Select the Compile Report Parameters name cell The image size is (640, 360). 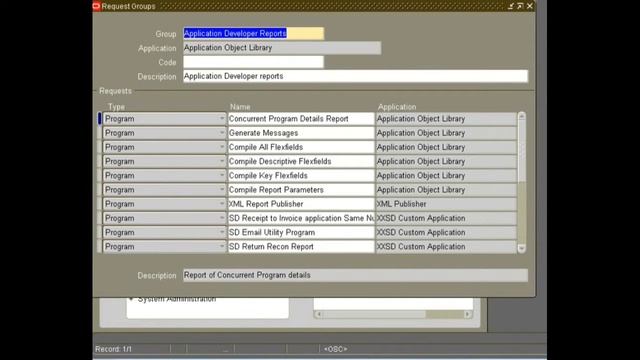point(301,190)
